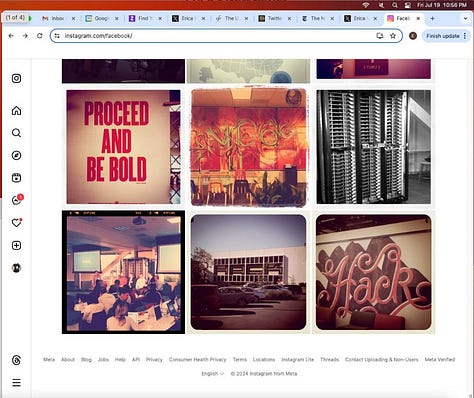This screenshot has height=398, width=474.
Task: Open the Meta Verified footer link
Action: tap(440, 359)
